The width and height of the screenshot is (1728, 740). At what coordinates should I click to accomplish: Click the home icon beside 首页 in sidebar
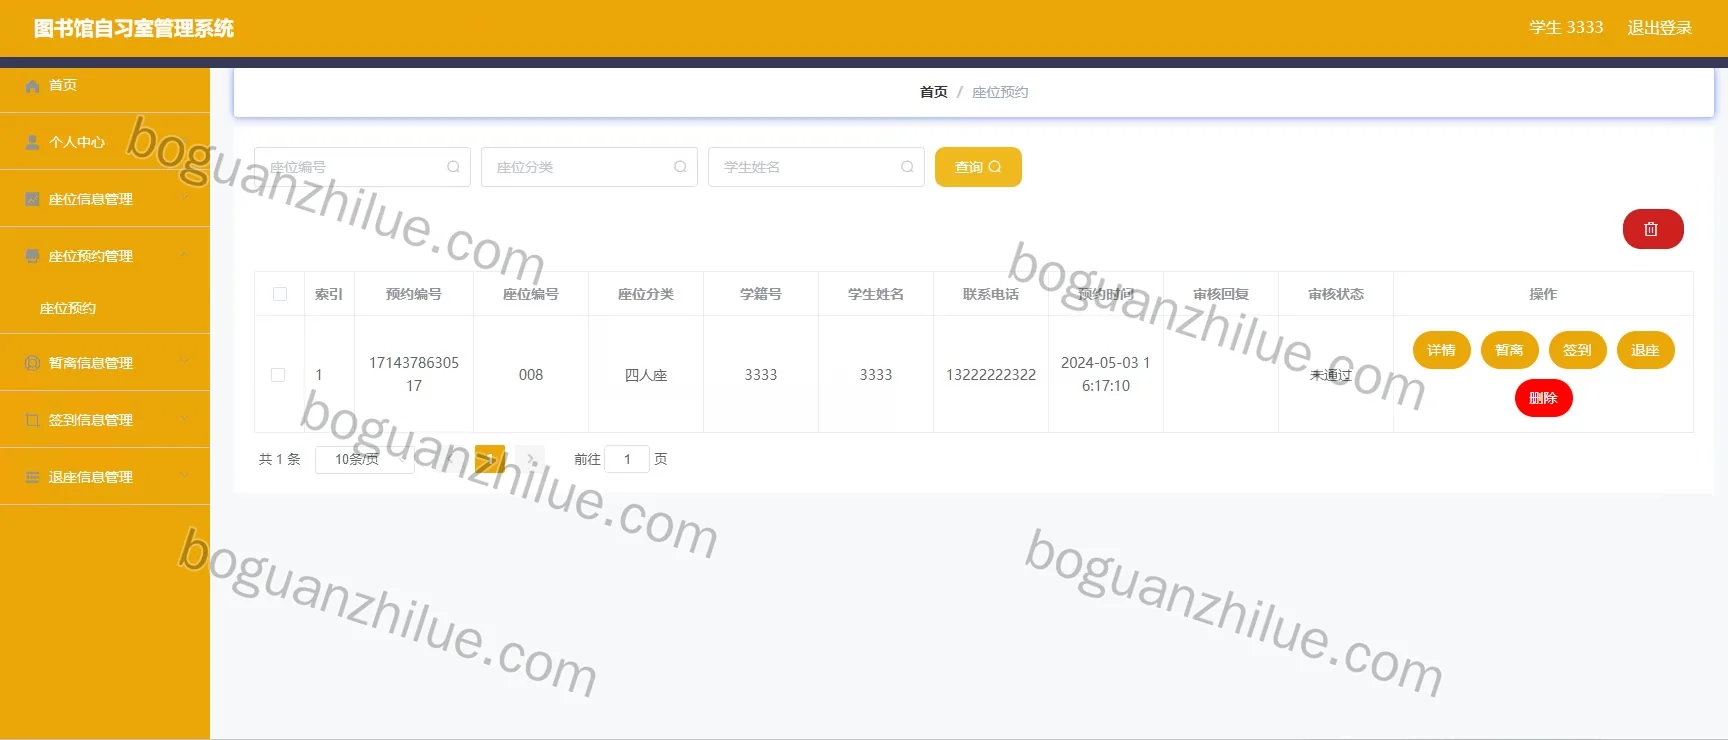point(32,86)
